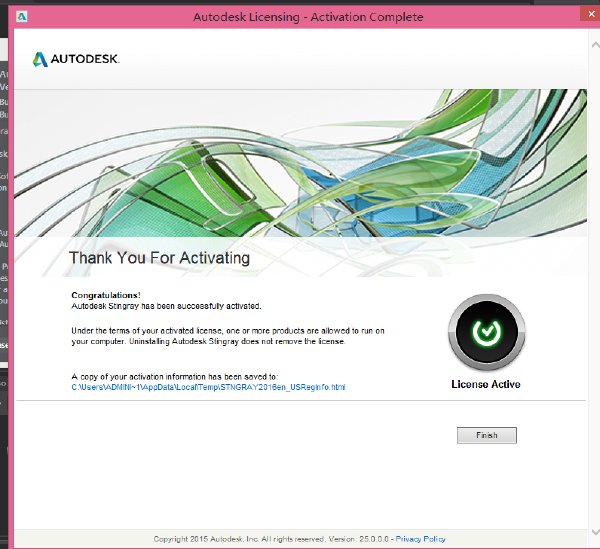Screen dimensions: 600x549
Task: Close the Autodesk Licensing window
Action: [590, 15]
